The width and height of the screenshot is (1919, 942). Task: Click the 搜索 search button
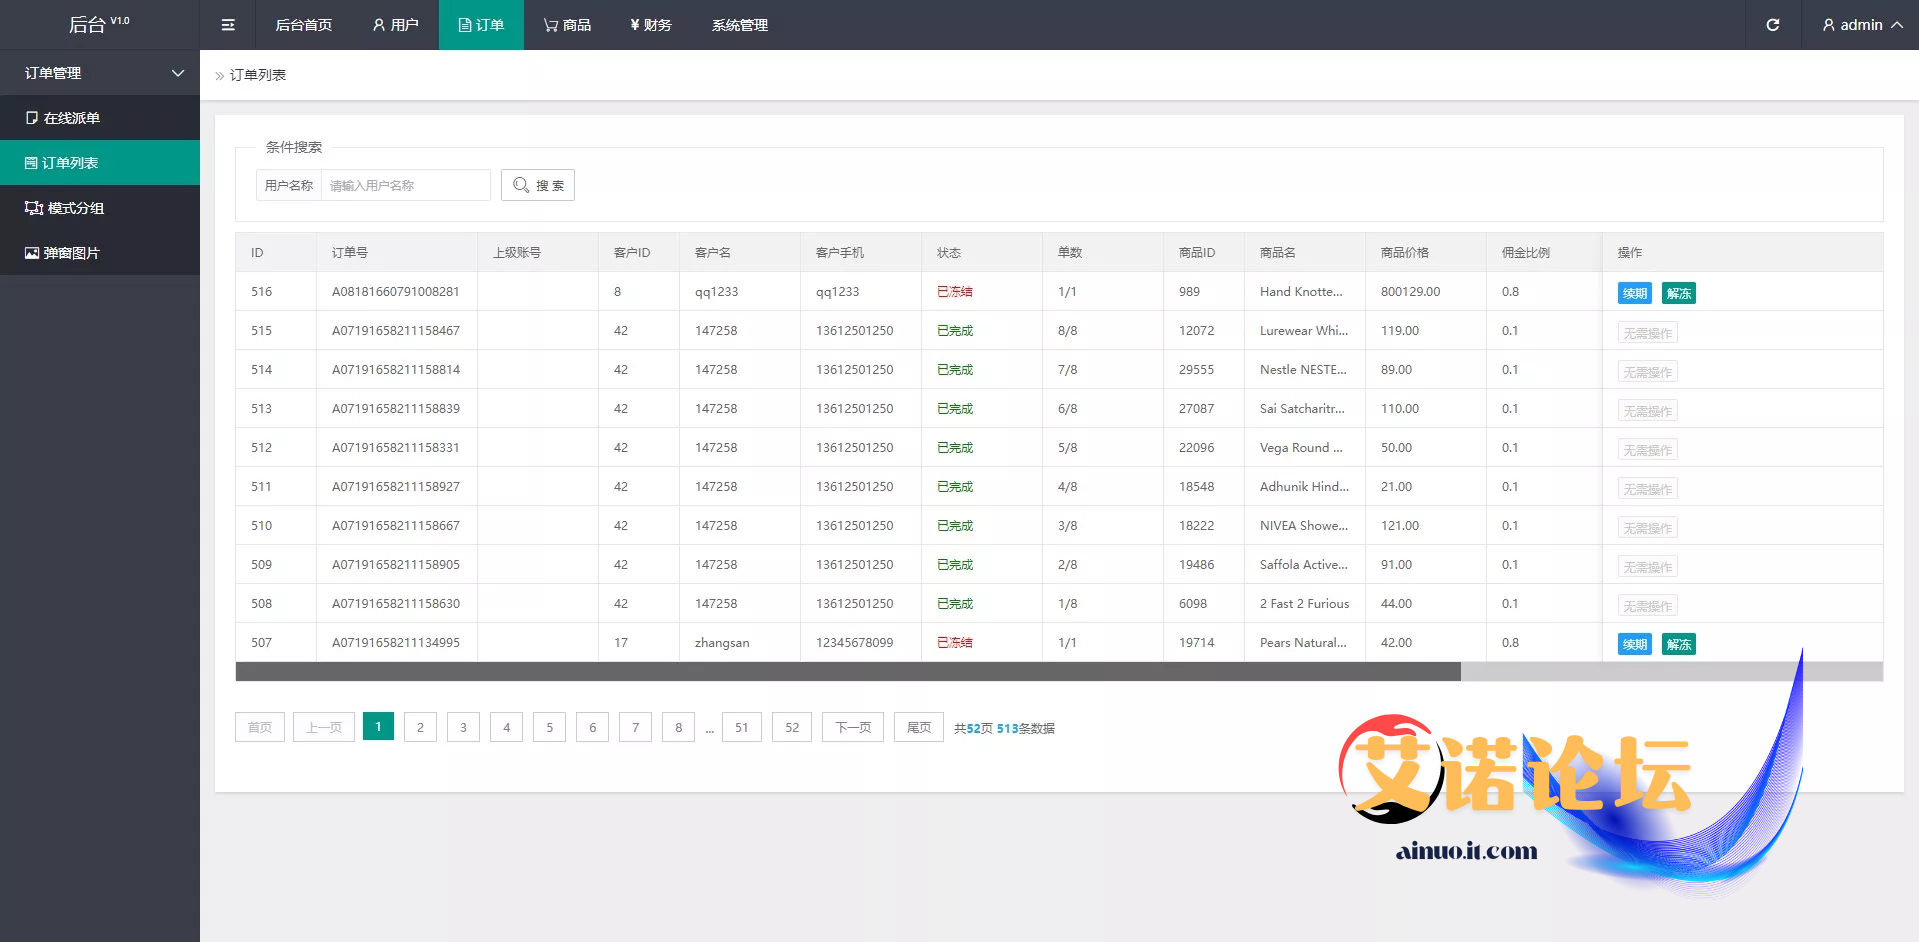(538, 185)
